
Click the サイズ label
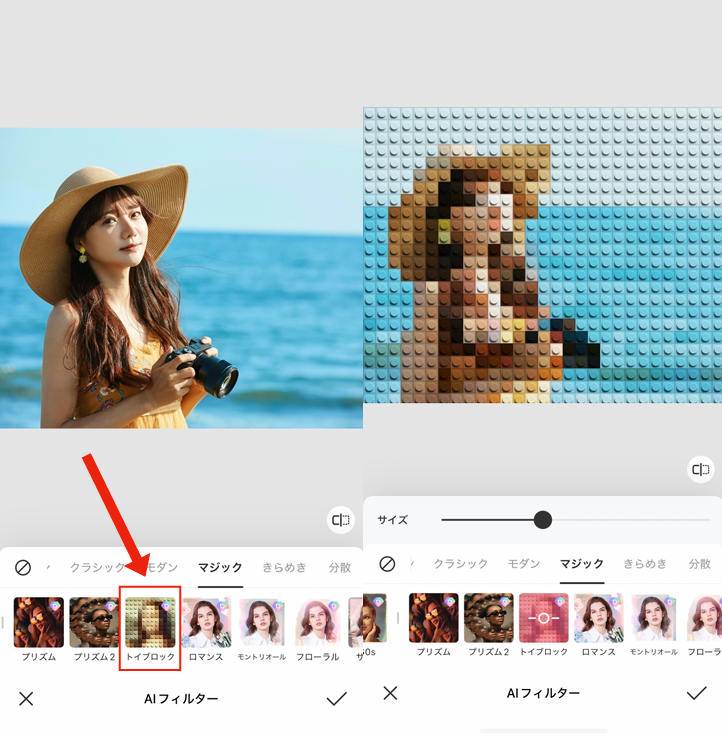click(x=392, y=520)
